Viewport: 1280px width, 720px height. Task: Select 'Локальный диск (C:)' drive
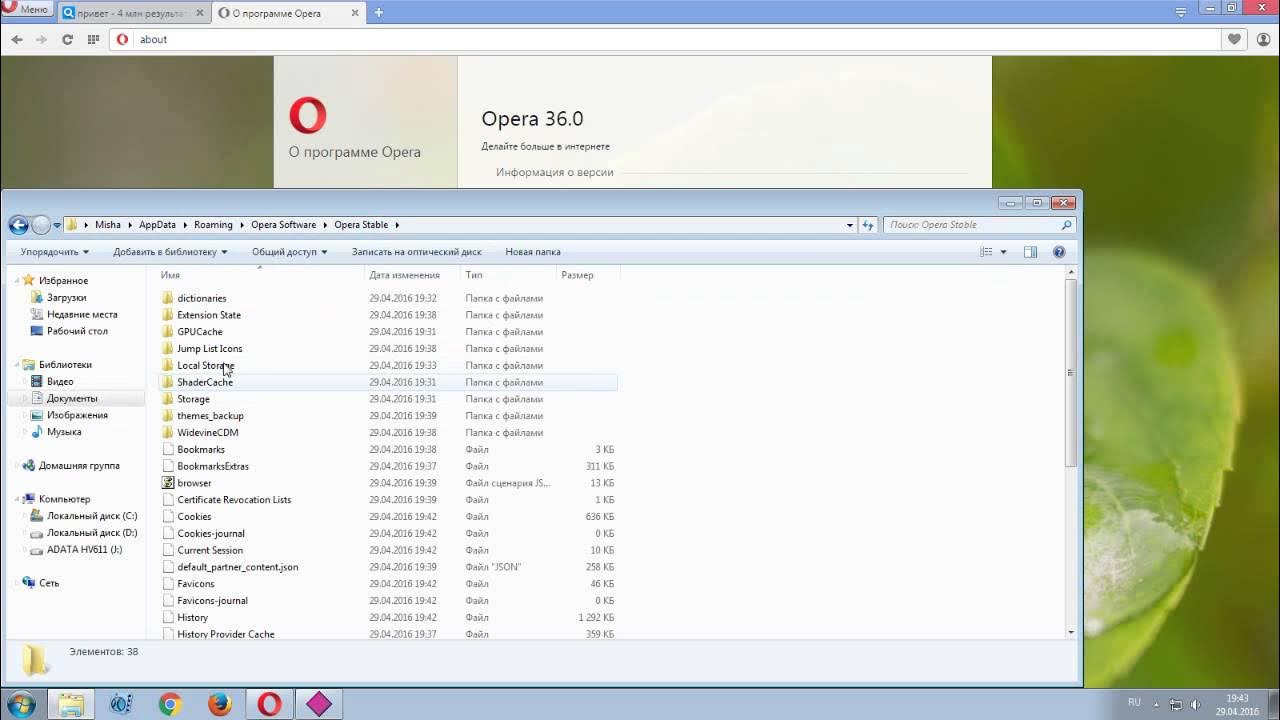(91, 516)
